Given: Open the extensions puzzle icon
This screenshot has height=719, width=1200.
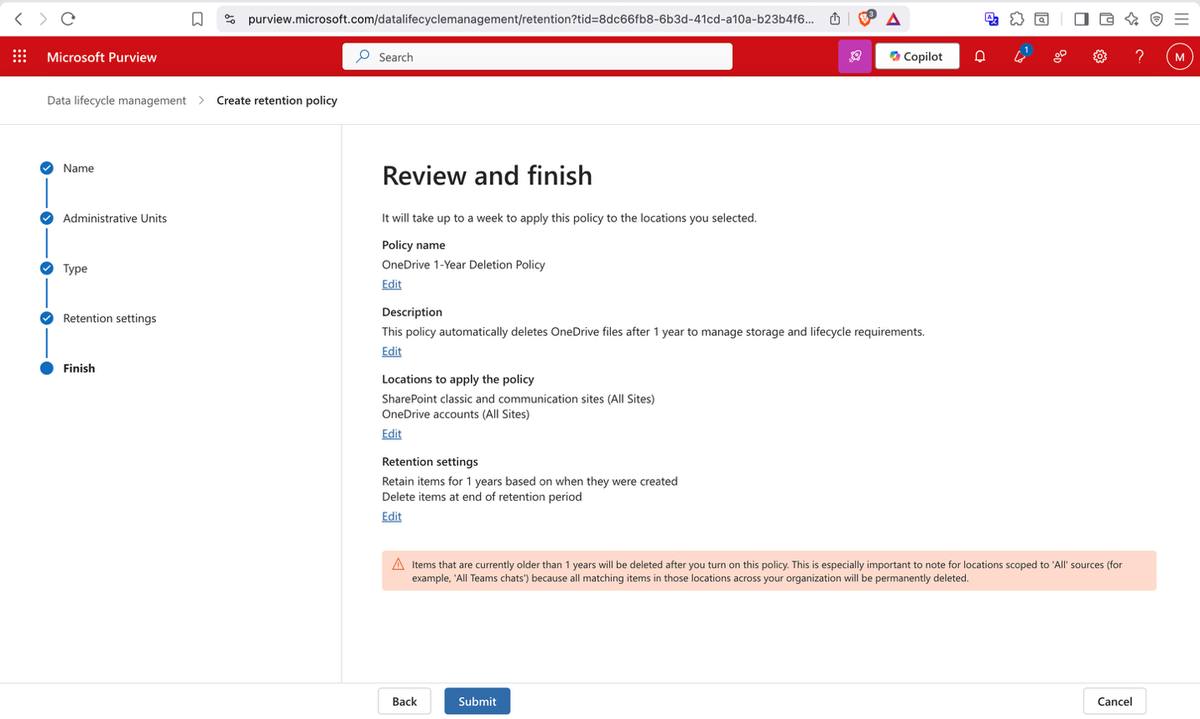Looking at the screenshot, I should [x=1017, y=18].
